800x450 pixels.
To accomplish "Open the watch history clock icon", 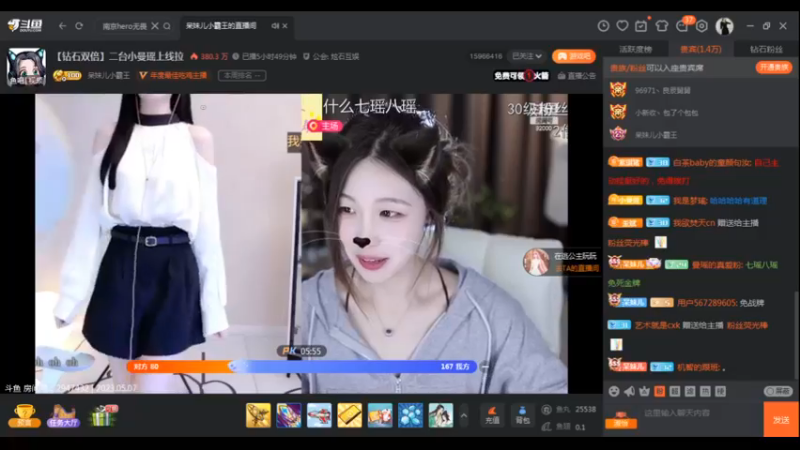I will 603,26.
